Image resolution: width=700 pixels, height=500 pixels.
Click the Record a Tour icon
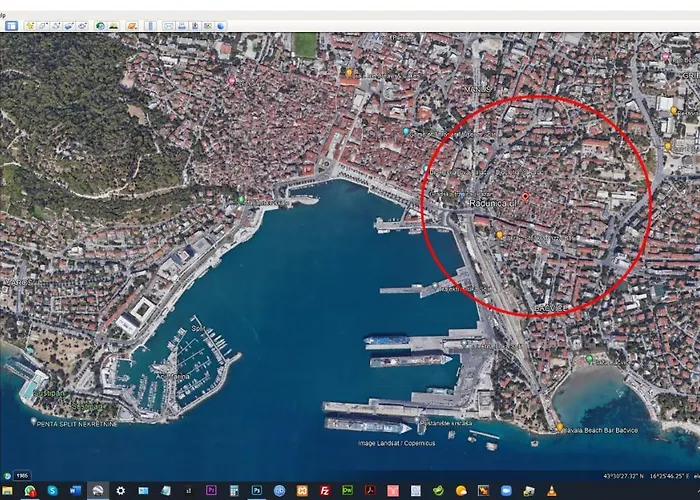pyautogui.click(x=82, y=25)
